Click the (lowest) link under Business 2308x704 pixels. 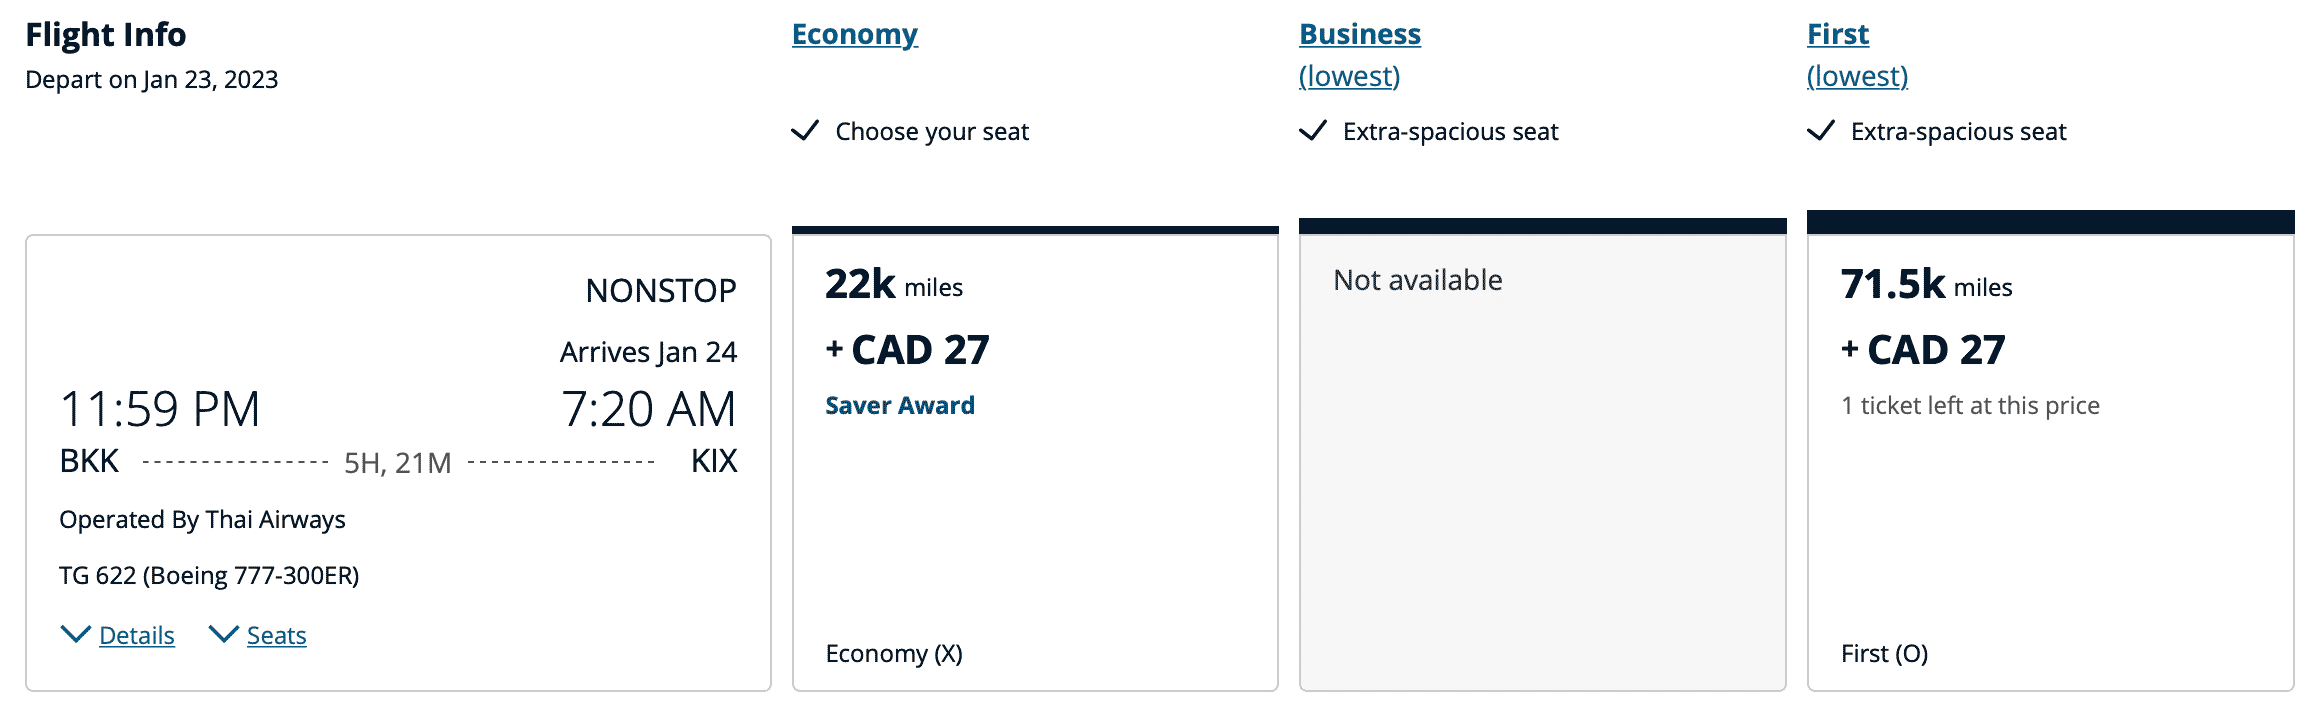[x=1349, y=76]
